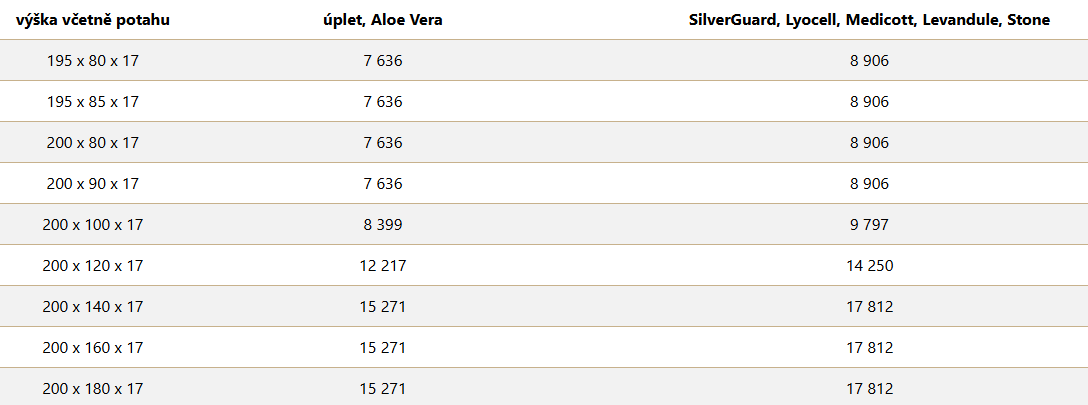Select the 200 x 90 x 17 size cell
1088x405 pixels.
(93, 184)
